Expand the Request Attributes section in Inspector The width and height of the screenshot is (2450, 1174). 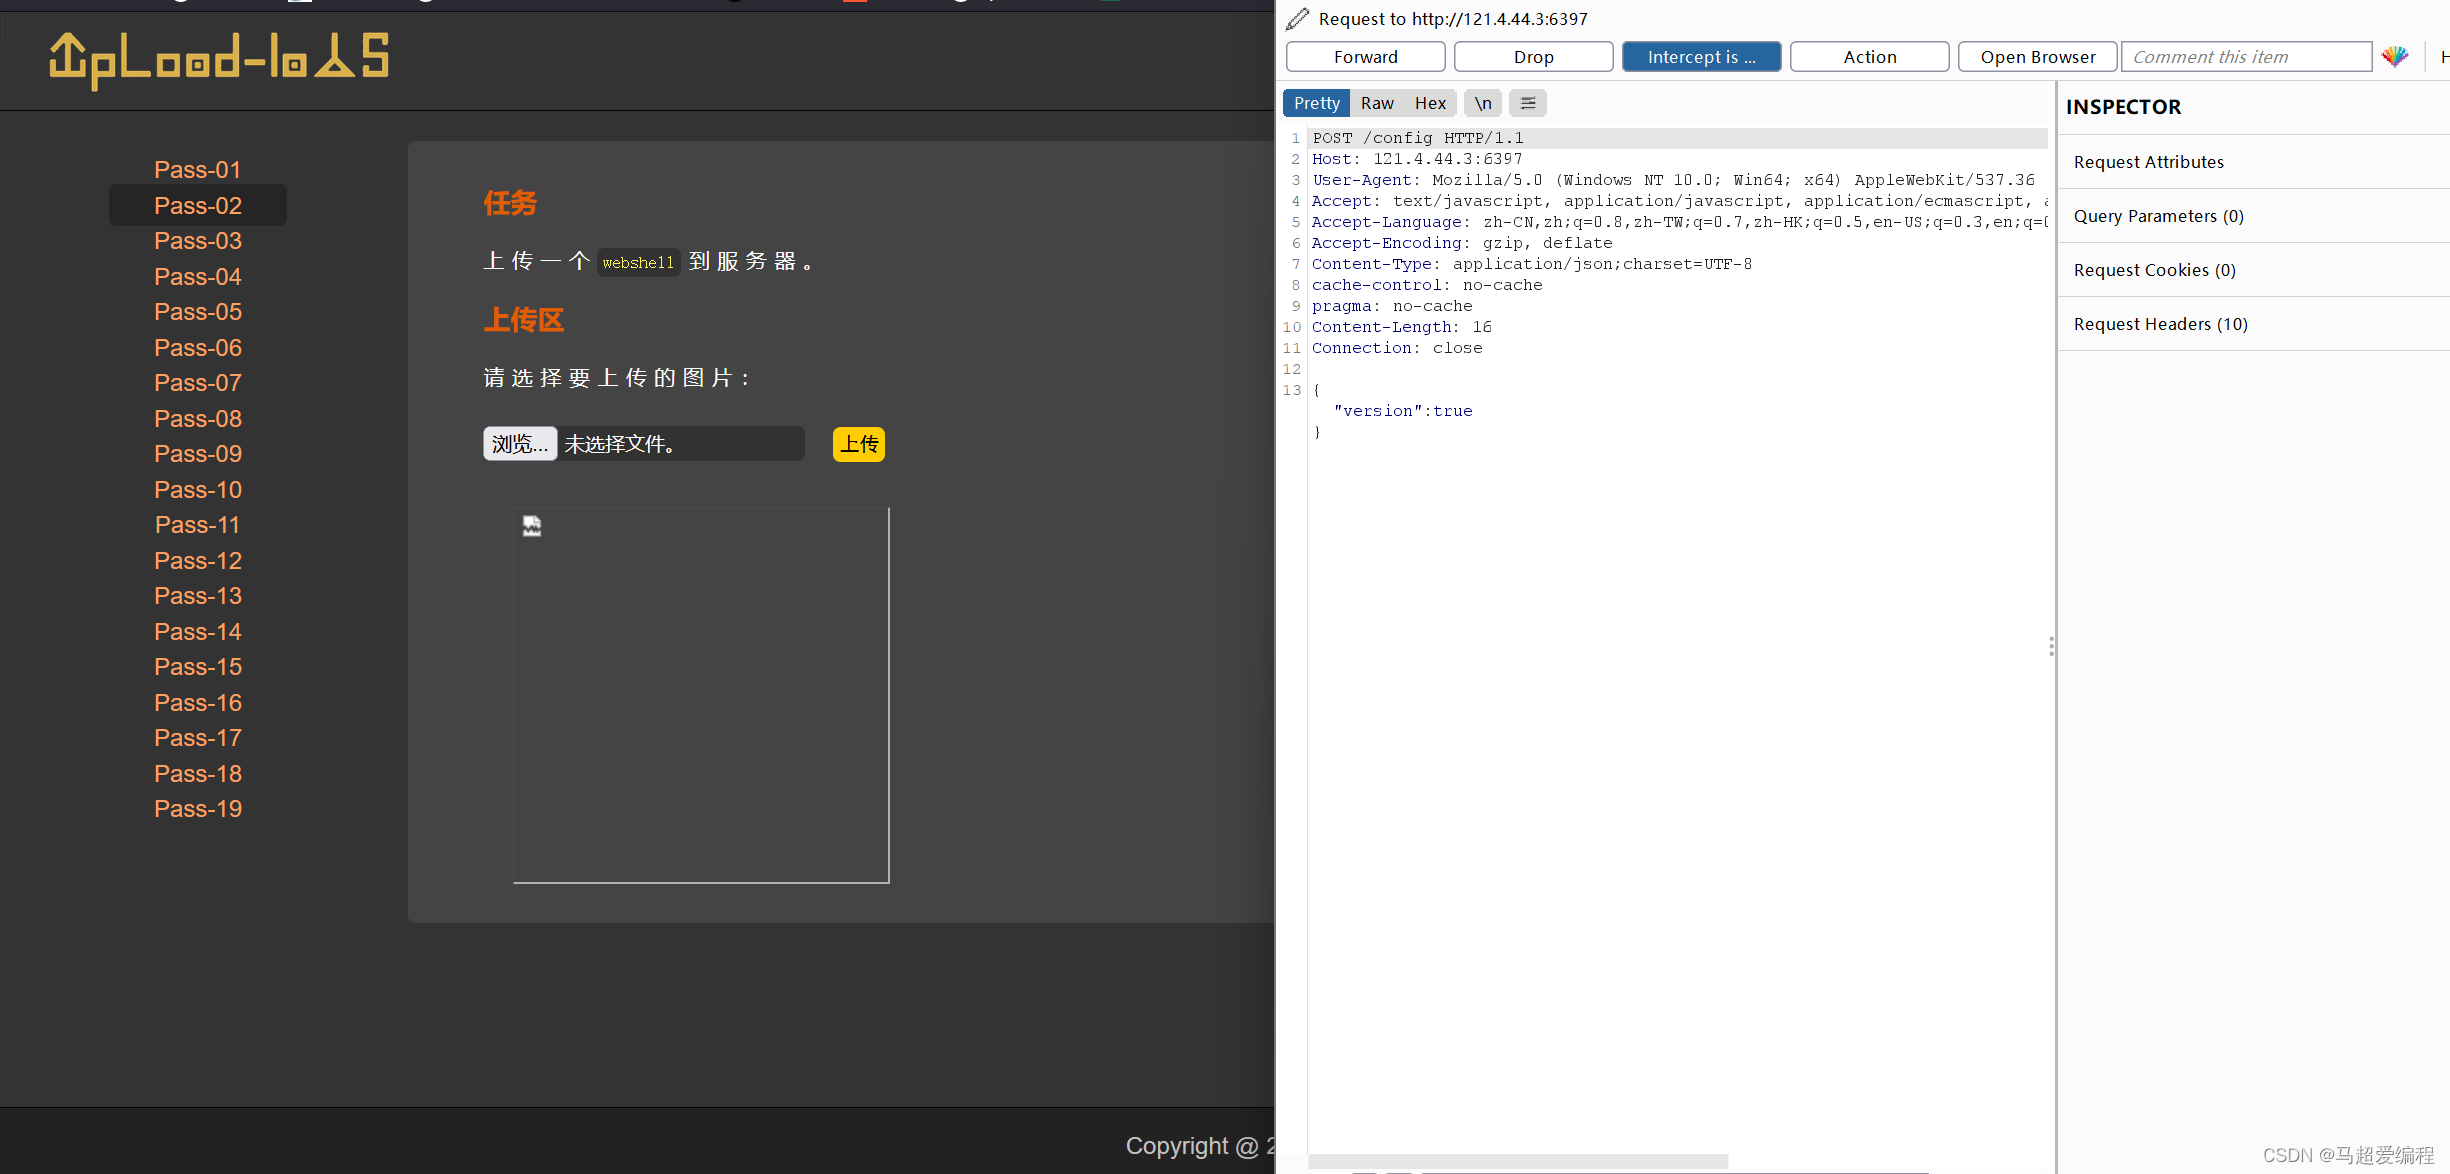point(2148,161)
